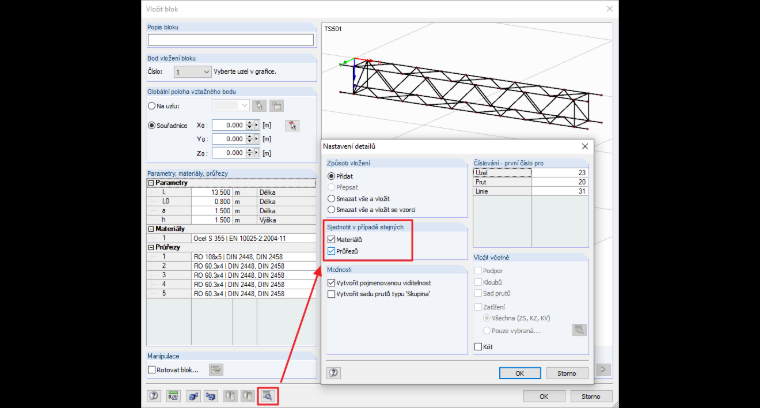Click the next arrow button under the preview
This screenshot has height=408, width=760.
(x=603, y=369)
